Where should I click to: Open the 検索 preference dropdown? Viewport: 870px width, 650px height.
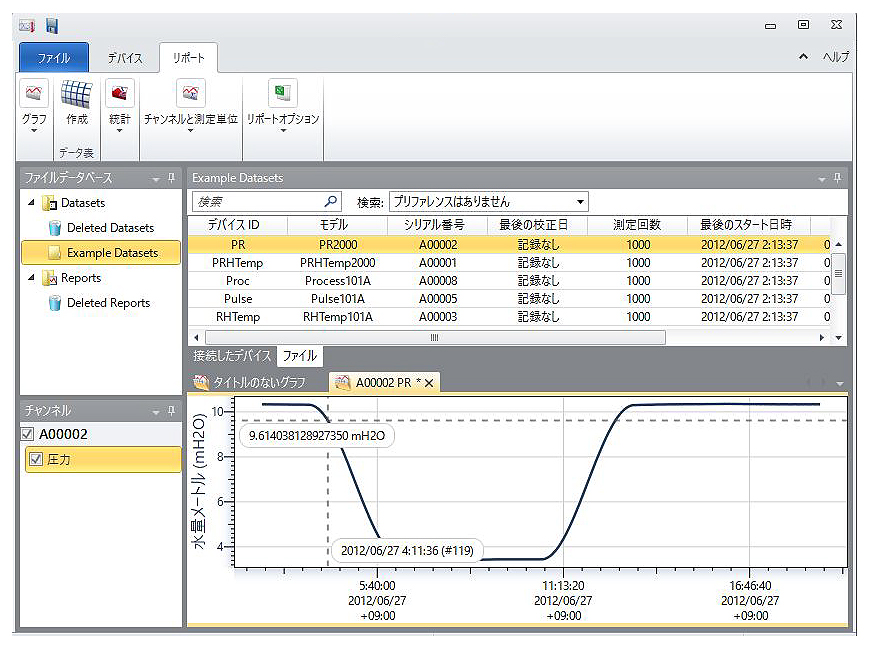(x=580, y=202)
